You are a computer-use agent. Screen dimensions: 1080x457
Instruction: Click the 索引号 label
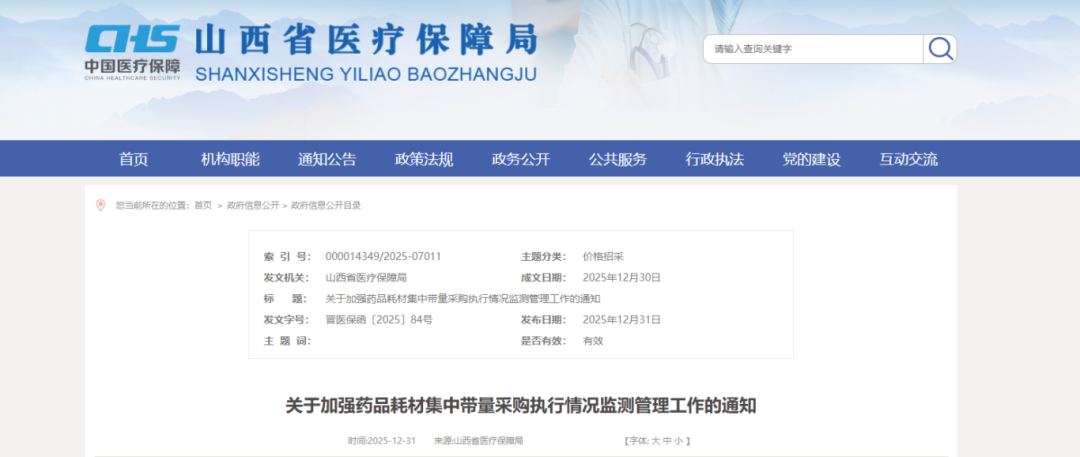coord(287,256)
